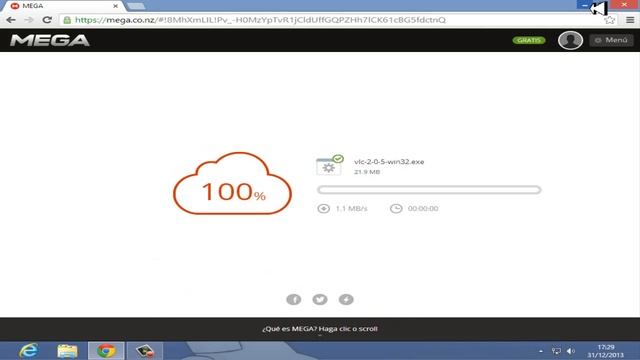The width and height of the screenshot is (640, 360).
Task: Share via the Facebook icon
Action: click(294, 300)
